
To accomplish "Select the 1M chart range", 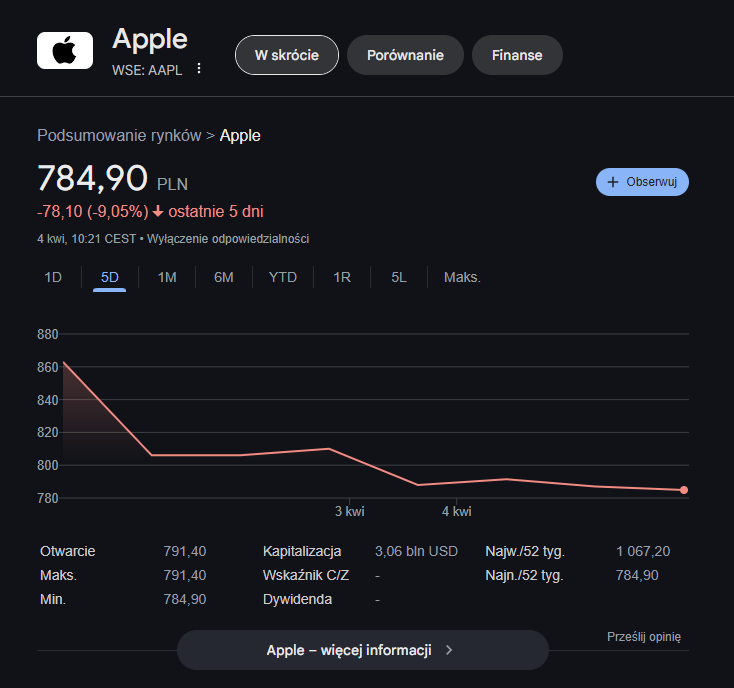I will coord(167,278).
